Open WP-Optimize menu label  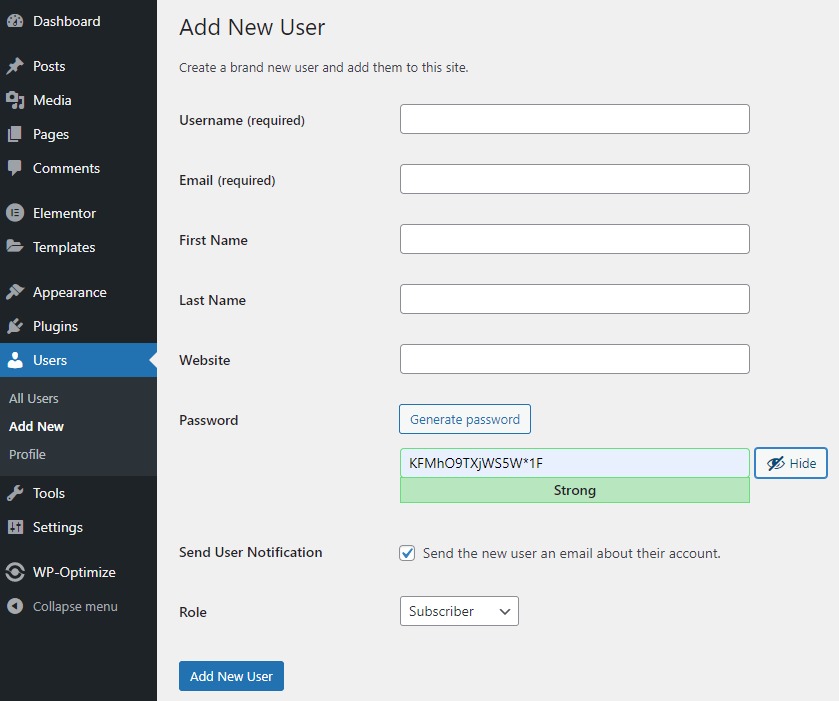point(74,573)
